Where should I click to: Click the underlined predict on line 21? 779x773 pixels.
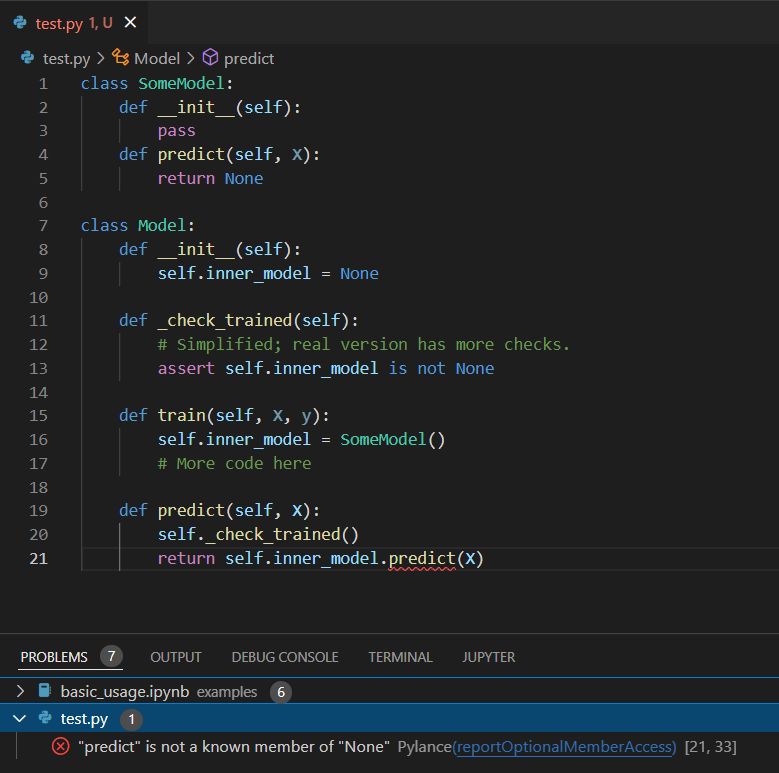[x=422, y=559]
